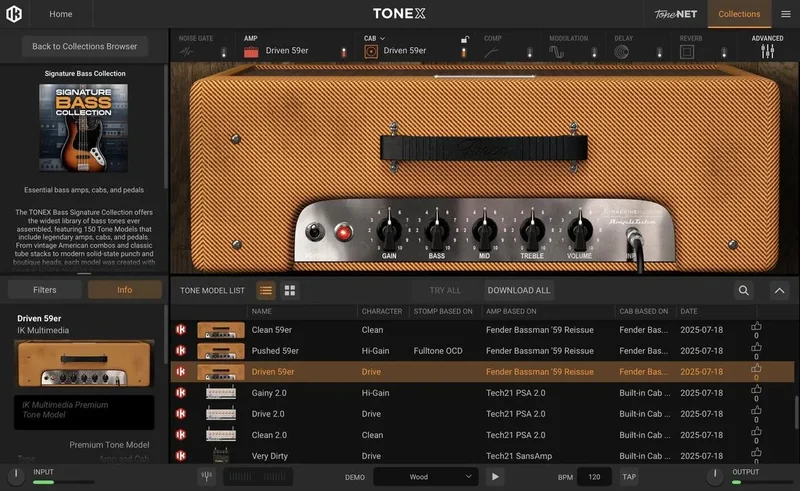The image size is (800, 491).
Task: Click the Very Dirty pedal thumbnail
Action: pyautogui.click(x=220, y=455)
